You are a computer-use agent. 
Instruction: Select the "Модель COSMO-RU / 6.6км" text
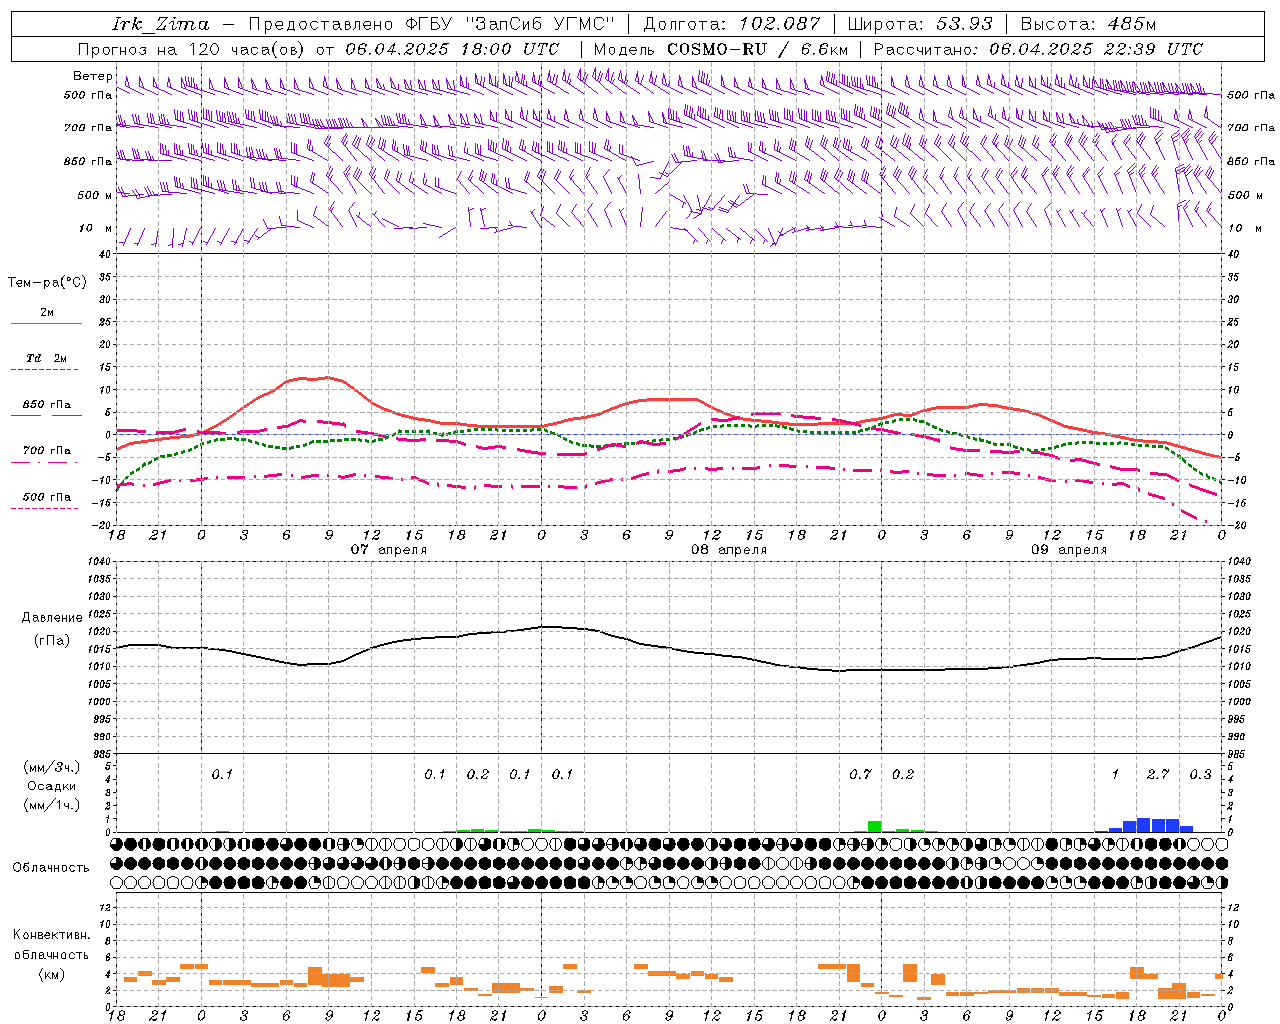(721, 49)
